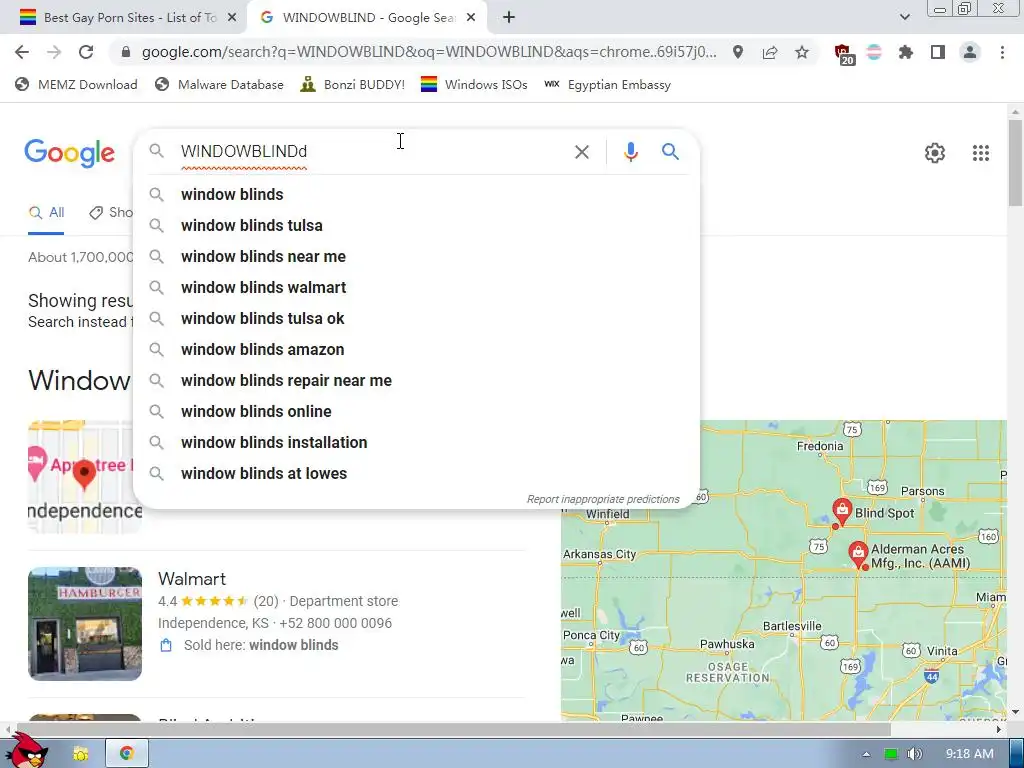Open the MEMZ Download bookmark
This screenshot has height=768, width=1024.
[x=76, y=84]
